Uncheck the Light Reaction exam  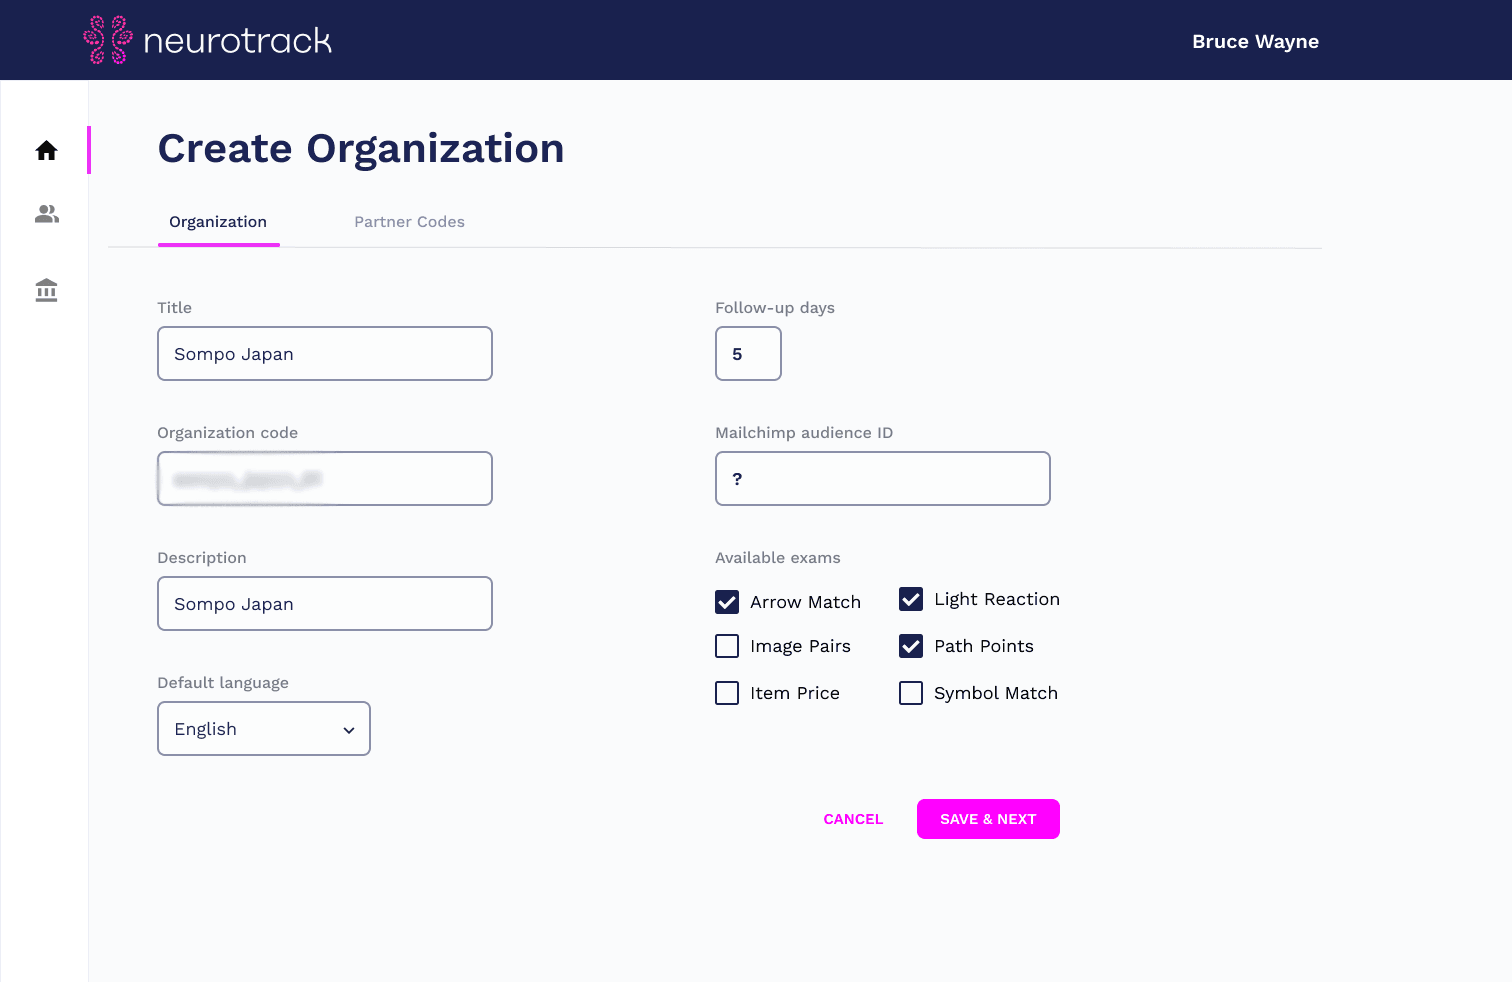click(x=910, y=599)
